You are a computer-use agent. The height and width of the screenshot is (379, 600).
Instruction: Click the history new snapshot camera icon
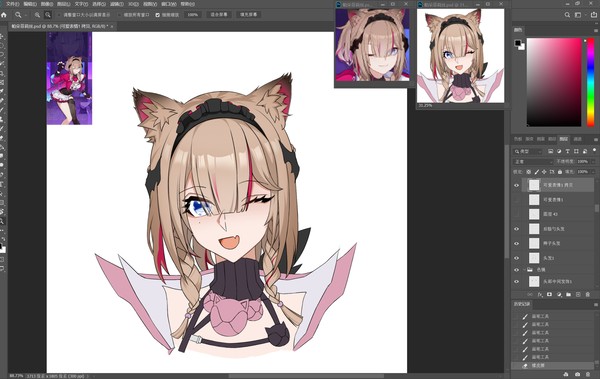tap(577, 374)
